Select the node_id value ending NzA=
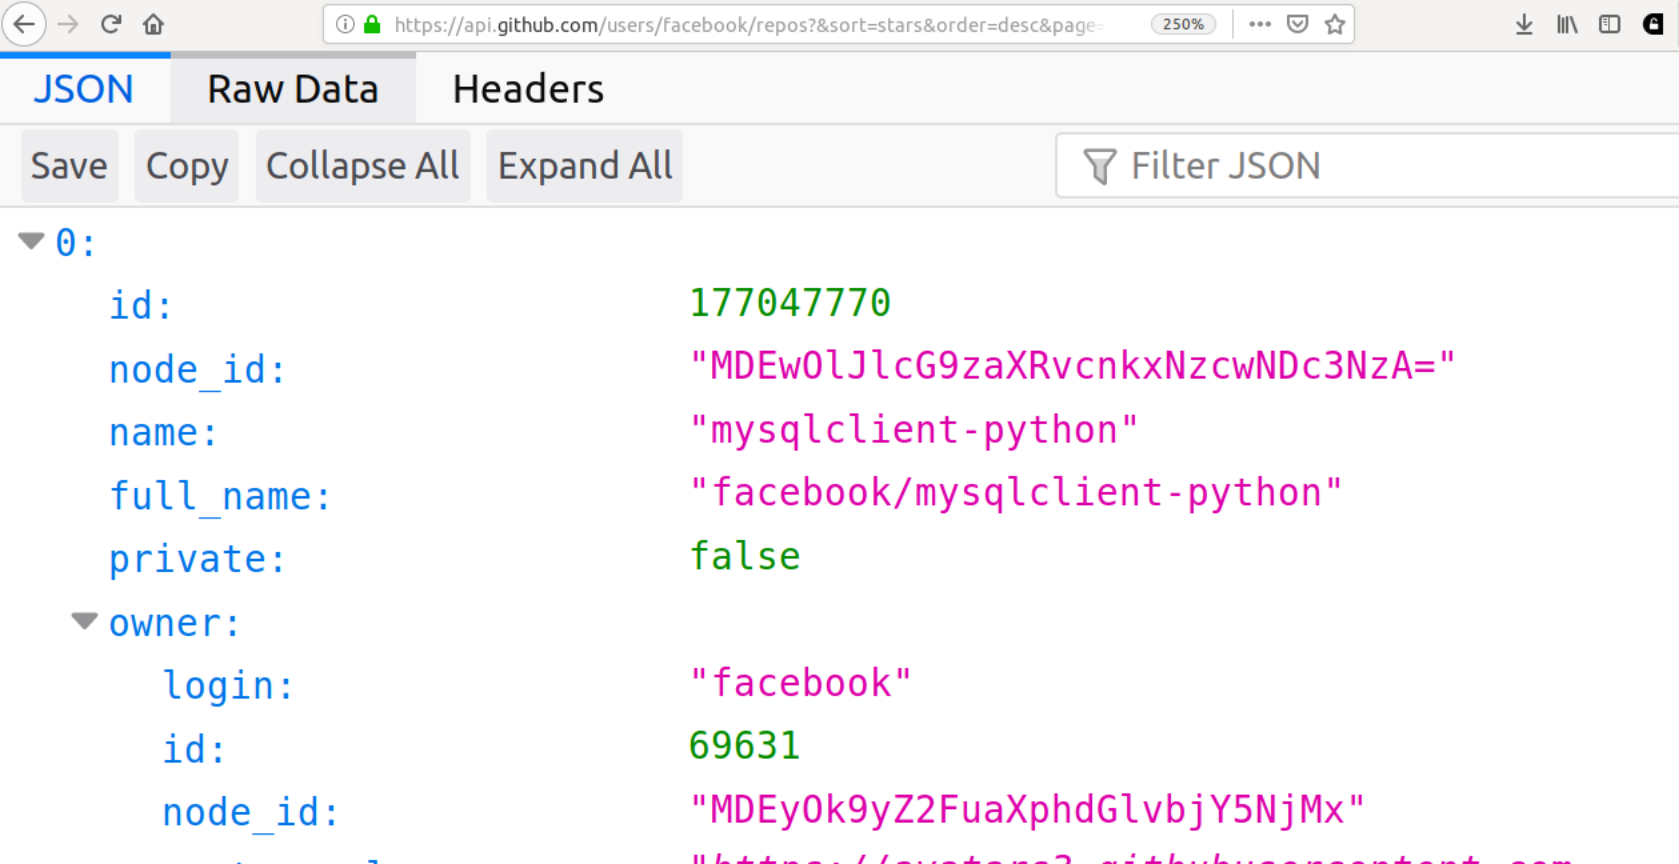Image resolution: width=1679 pixels, height=864 pixels. click(x=1072, y=366)
